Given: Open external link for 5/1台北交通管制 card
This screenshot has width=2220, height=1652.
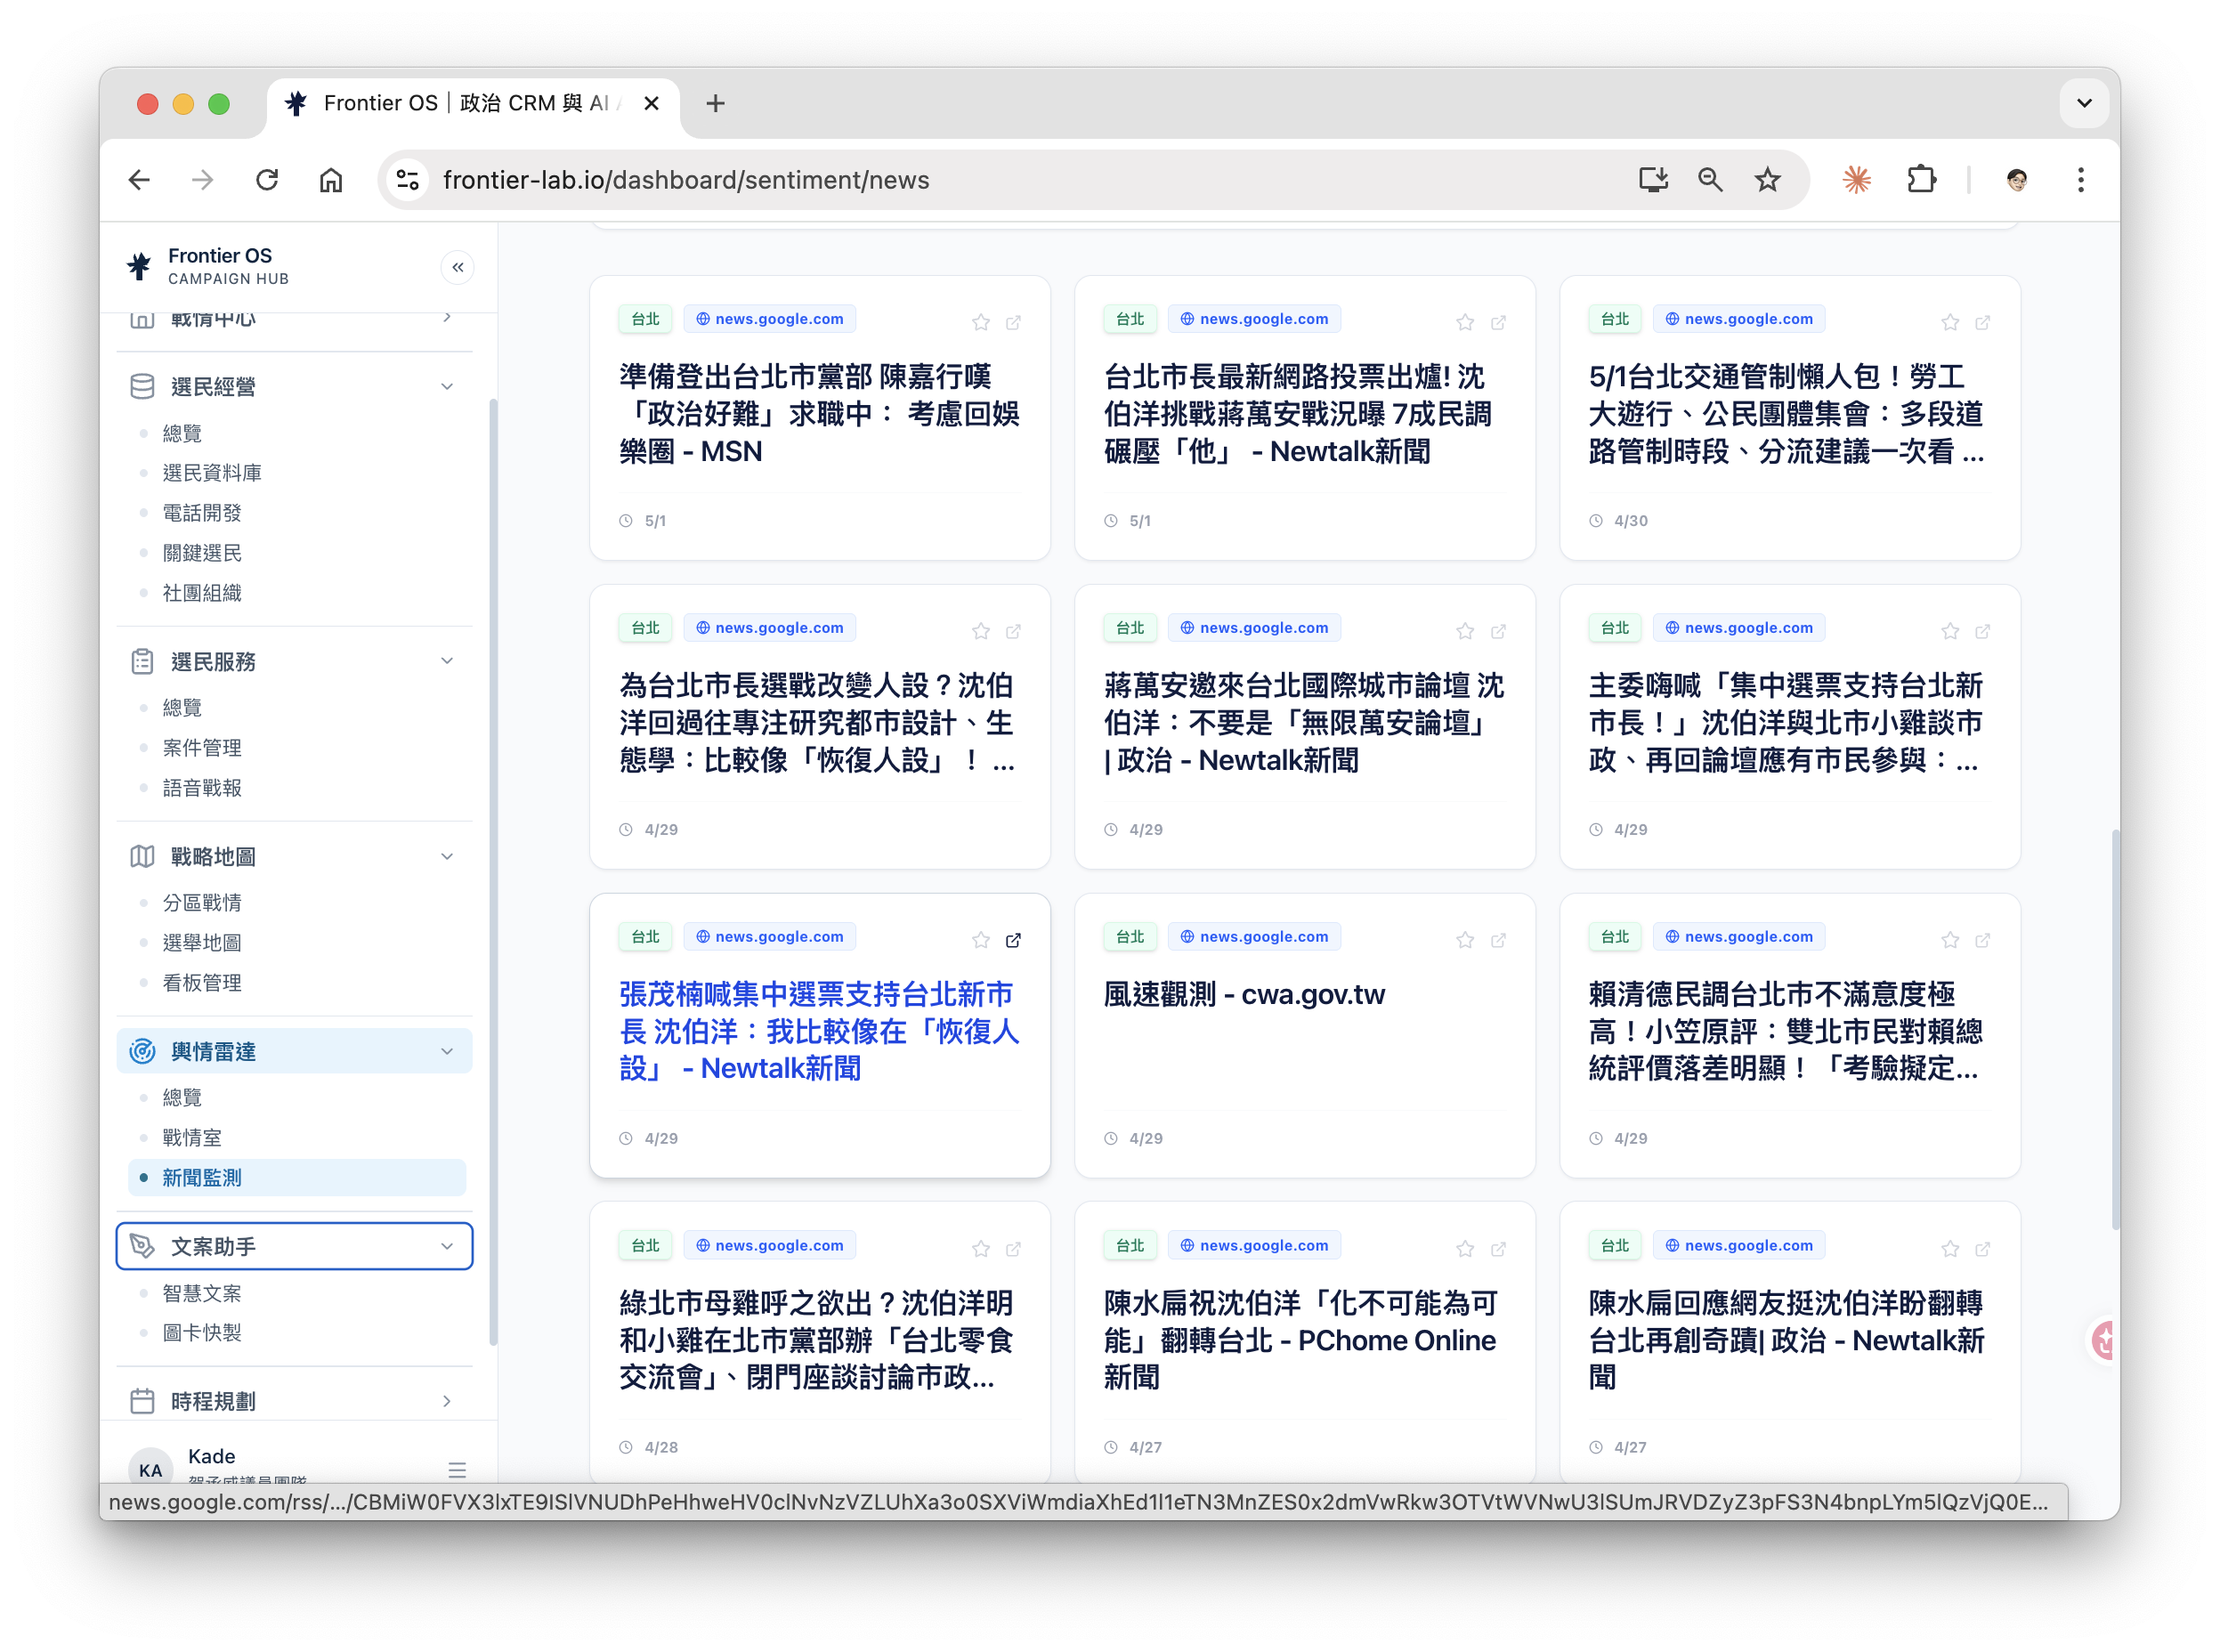Looking at the screenshot, I should click(1983, 322).
